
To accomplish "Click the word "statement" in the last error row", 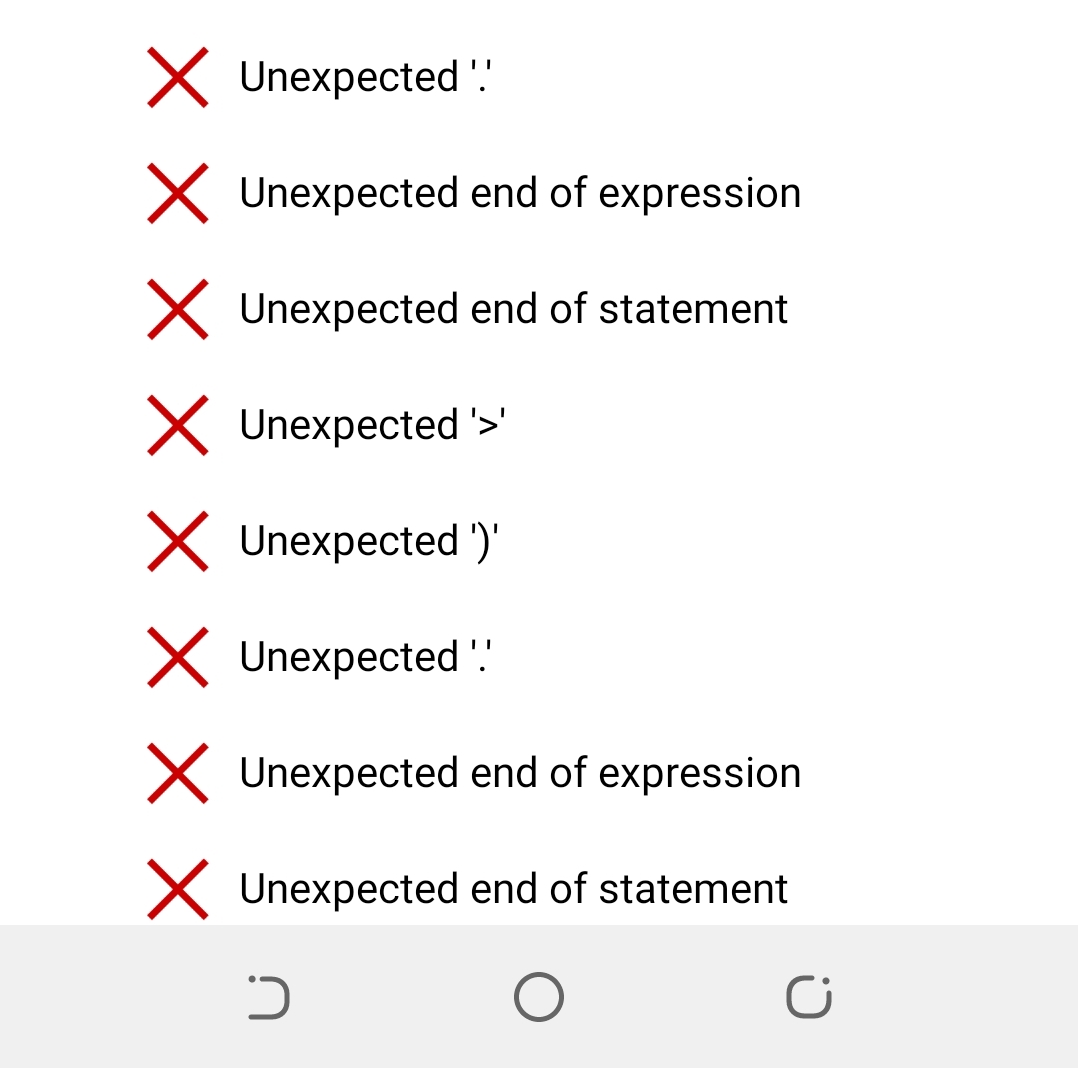I will tap(694, 889).
